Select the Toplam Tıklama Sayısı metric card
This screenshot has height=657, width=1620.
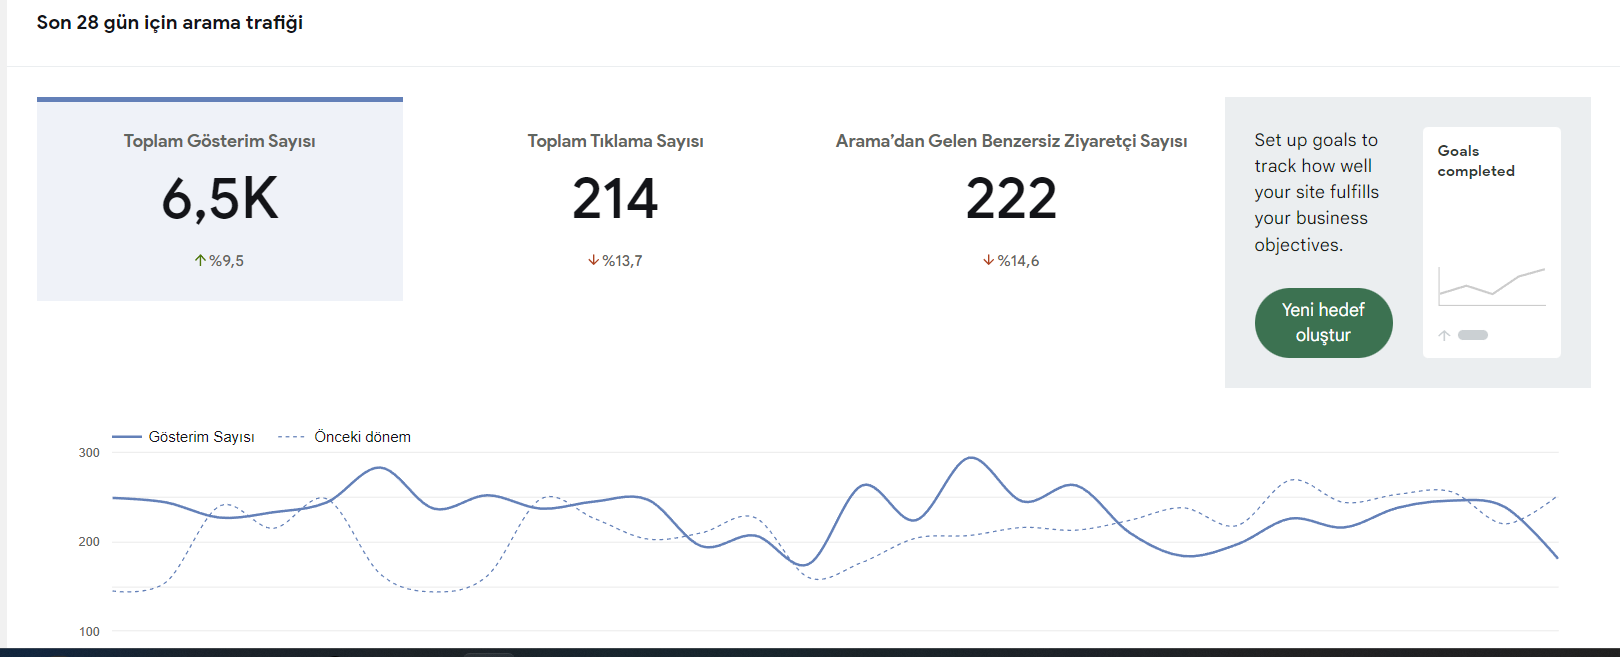tap(615, 199)
